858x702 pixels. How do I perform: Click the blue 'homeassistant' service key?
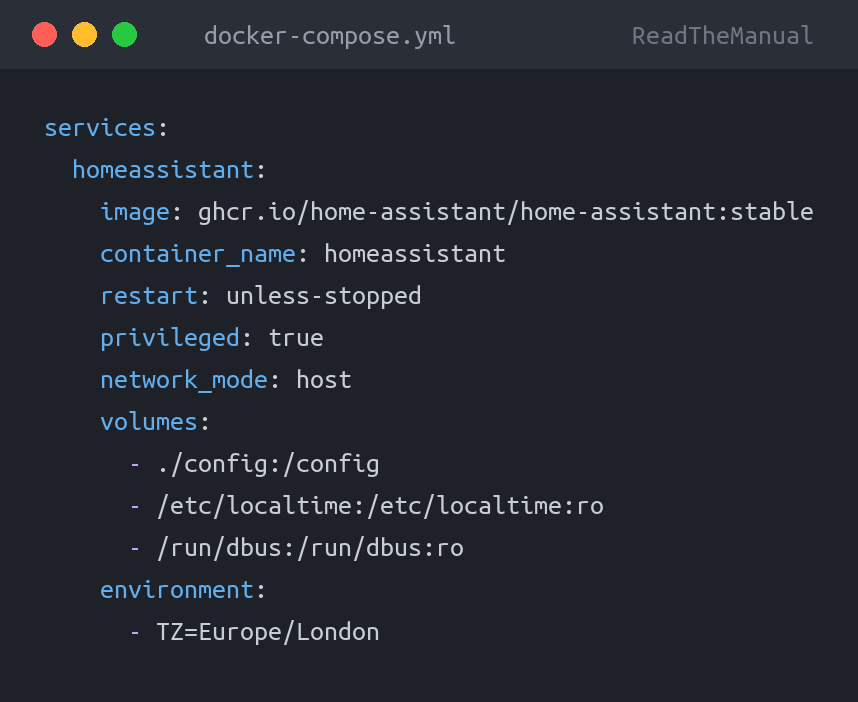[x=163, y=170]
